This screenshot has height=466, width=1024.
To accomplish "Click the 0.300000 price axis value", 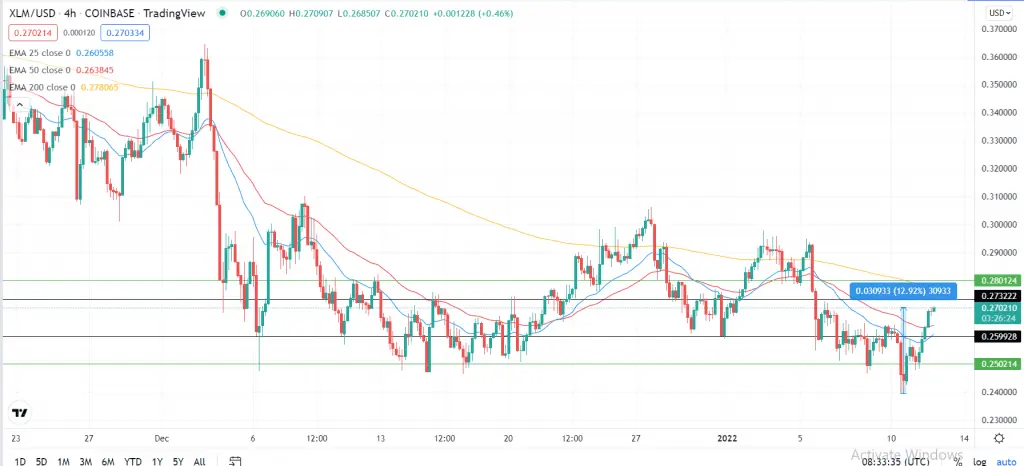I will 1000,225.
